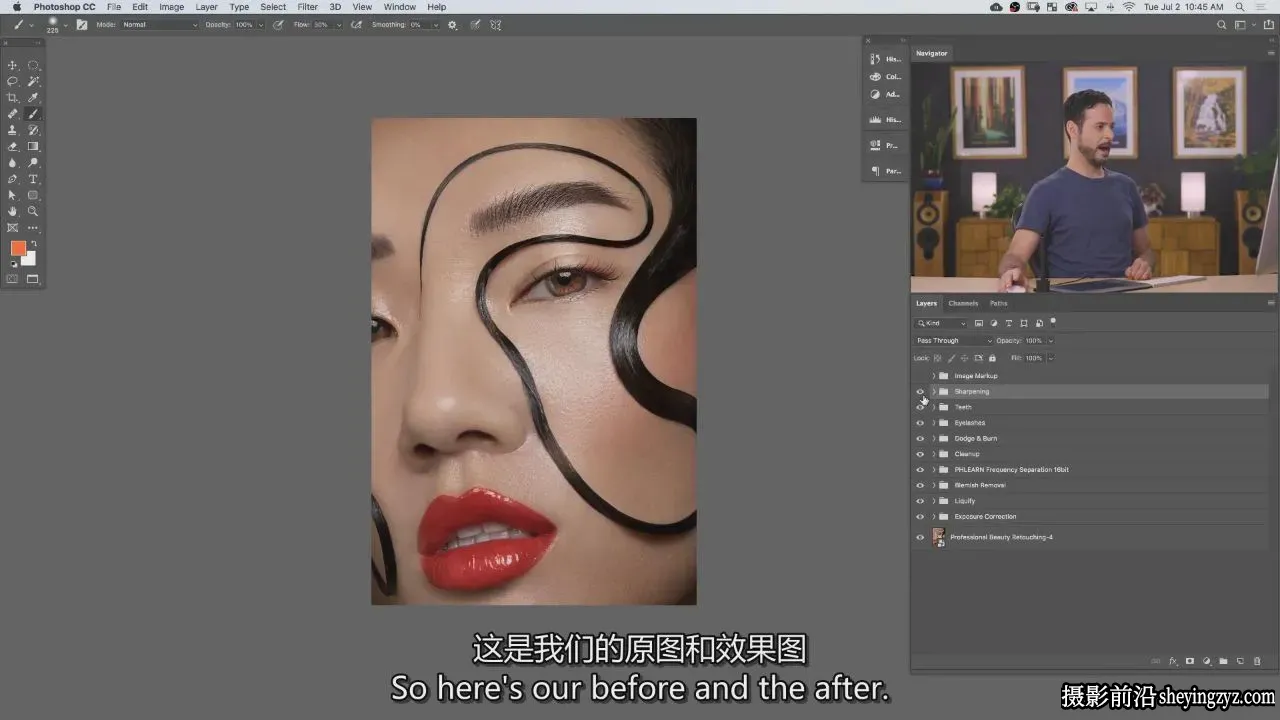Select the Hand tool
This screenshot has height=720, width=1280.
(13, 211)
